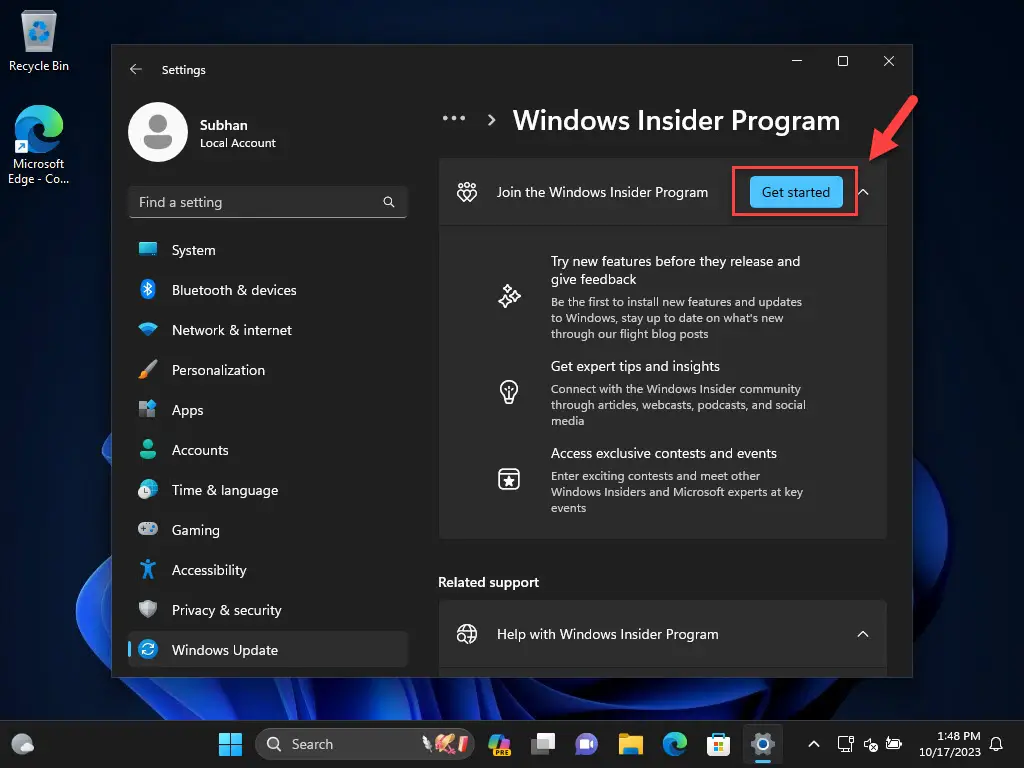1024x768 pixels.
Task: Click the battery icon in system tray
Action: coord(893,744)
